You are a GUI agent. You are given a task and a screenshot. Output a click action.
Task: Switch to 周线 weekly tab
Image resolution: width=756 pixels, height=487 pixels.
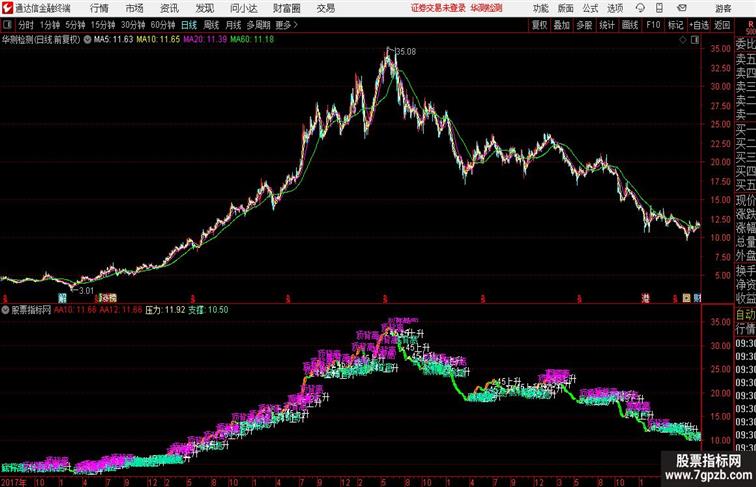[211, 25]
